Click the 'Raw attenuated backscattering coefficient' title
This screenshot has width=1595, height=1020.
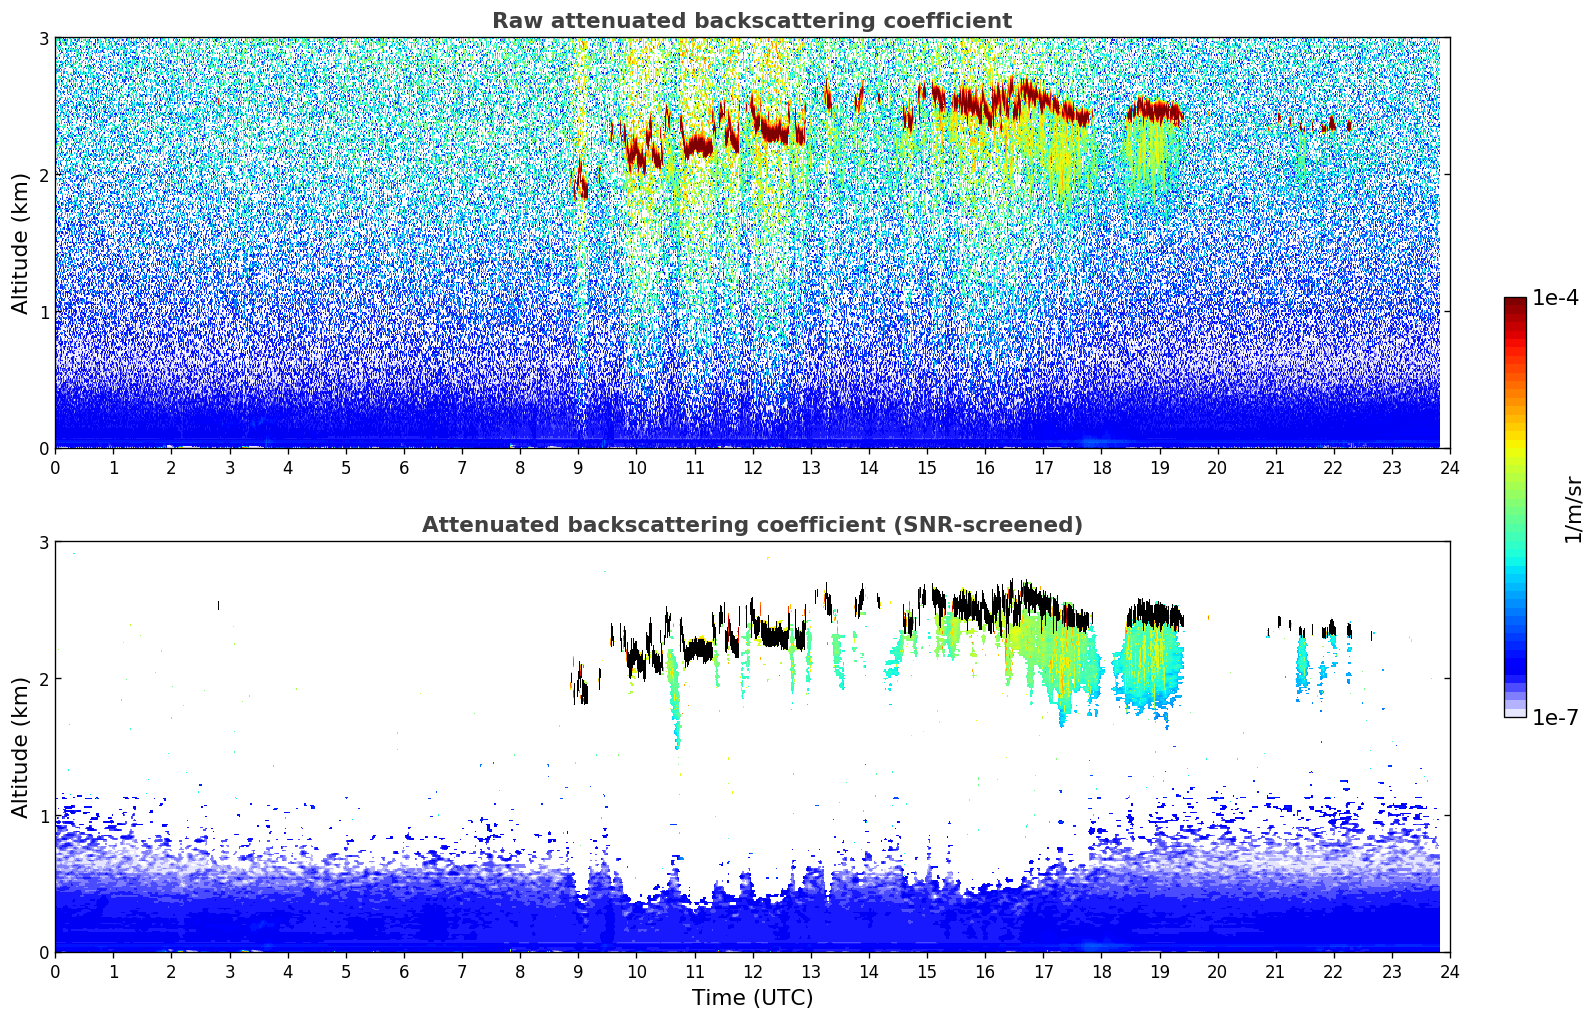click(751, 21)
